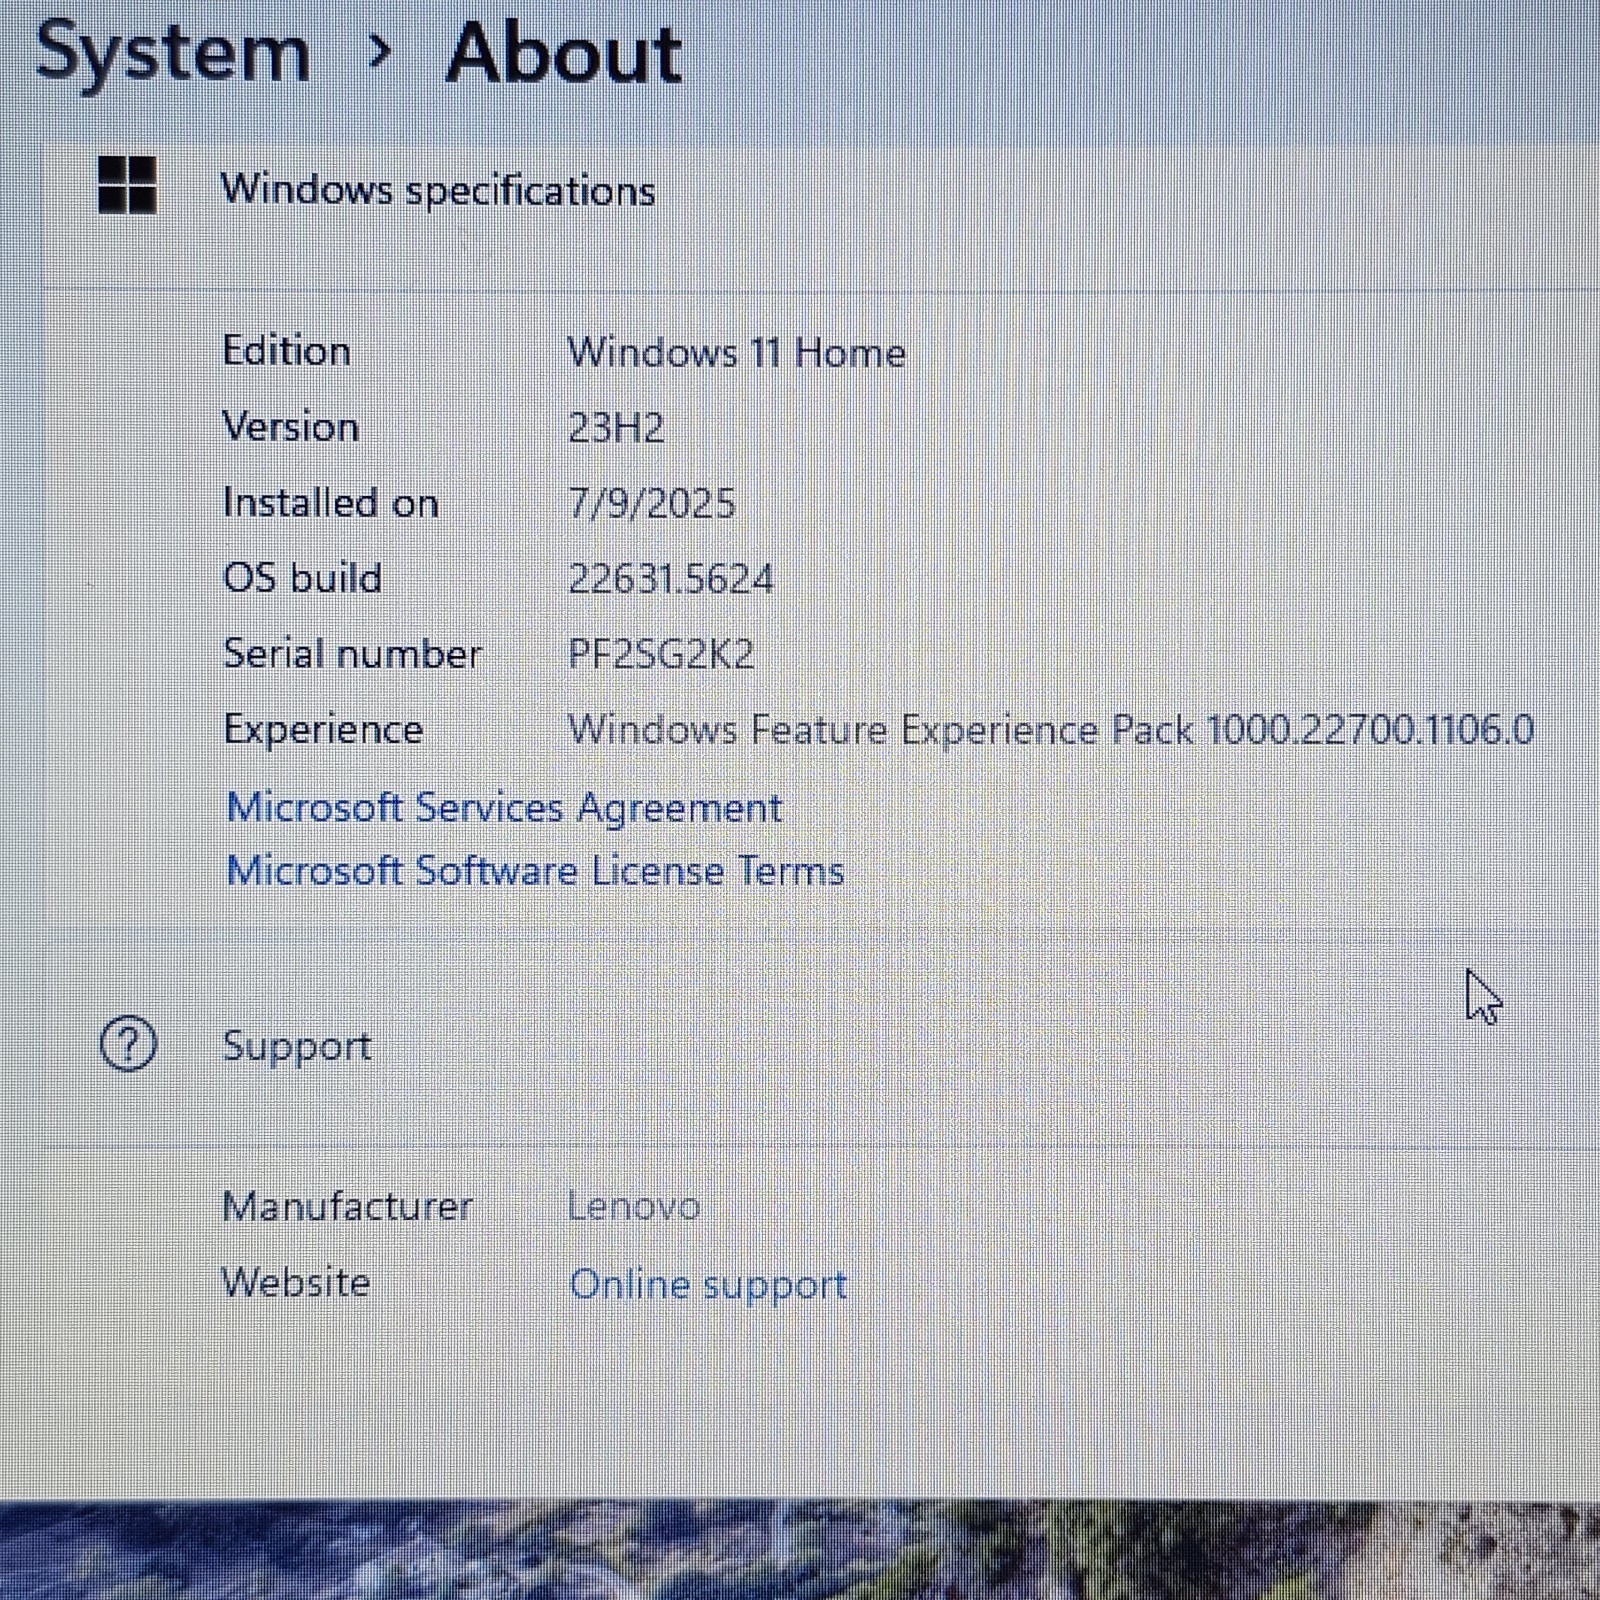
Task: Go back to System in breadcrumb
Action: point(172,55)
